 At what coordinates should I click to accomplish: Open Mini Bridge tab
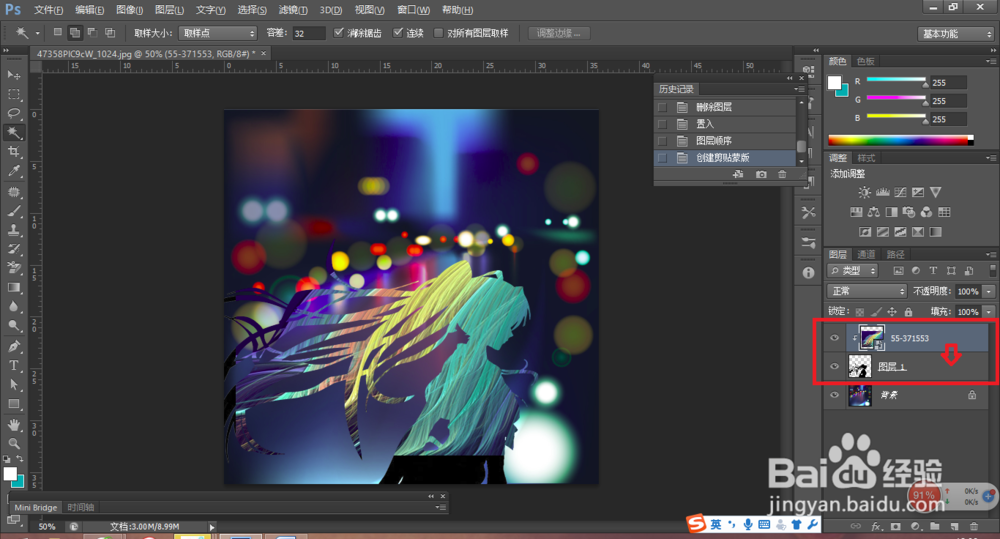point(36,508)
